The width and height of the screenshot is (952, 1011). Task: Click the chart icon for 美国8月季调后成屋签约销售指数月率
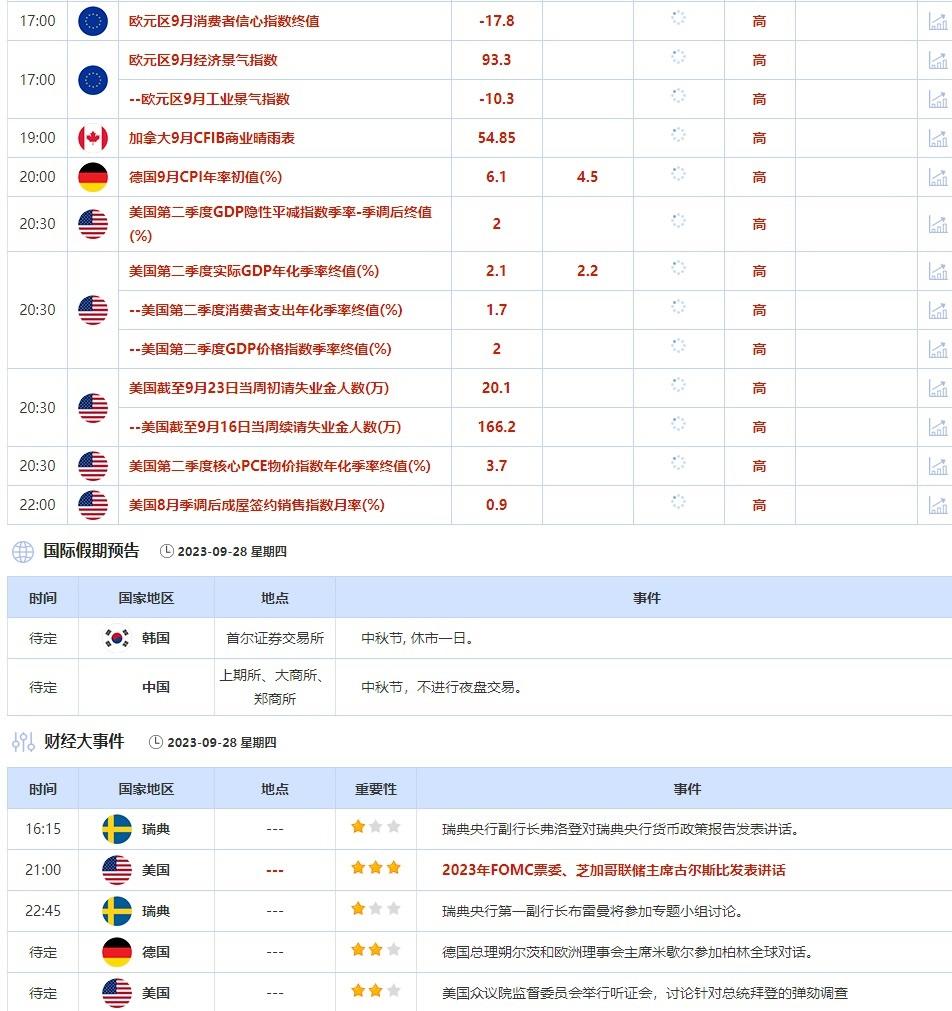938,505
